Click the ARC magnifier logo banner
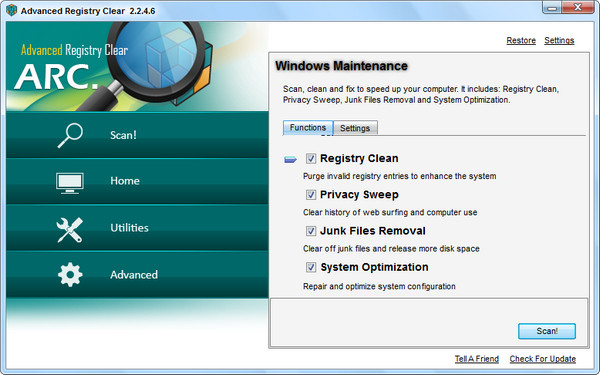 (137, 67)
